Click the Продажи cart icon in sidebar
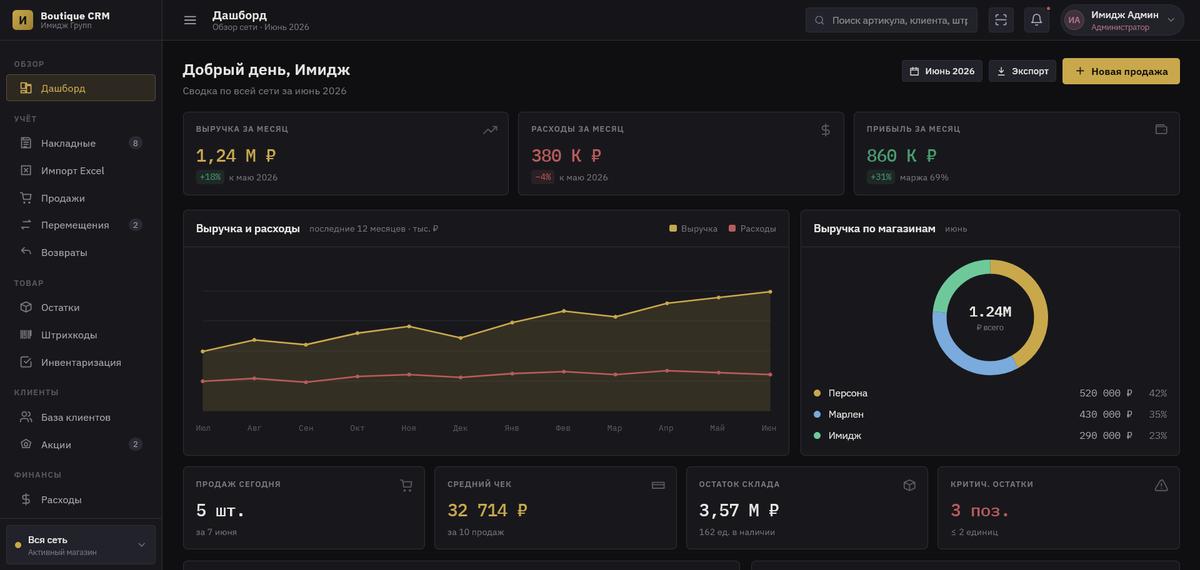 pyautogui.click(x=26, y=198)
